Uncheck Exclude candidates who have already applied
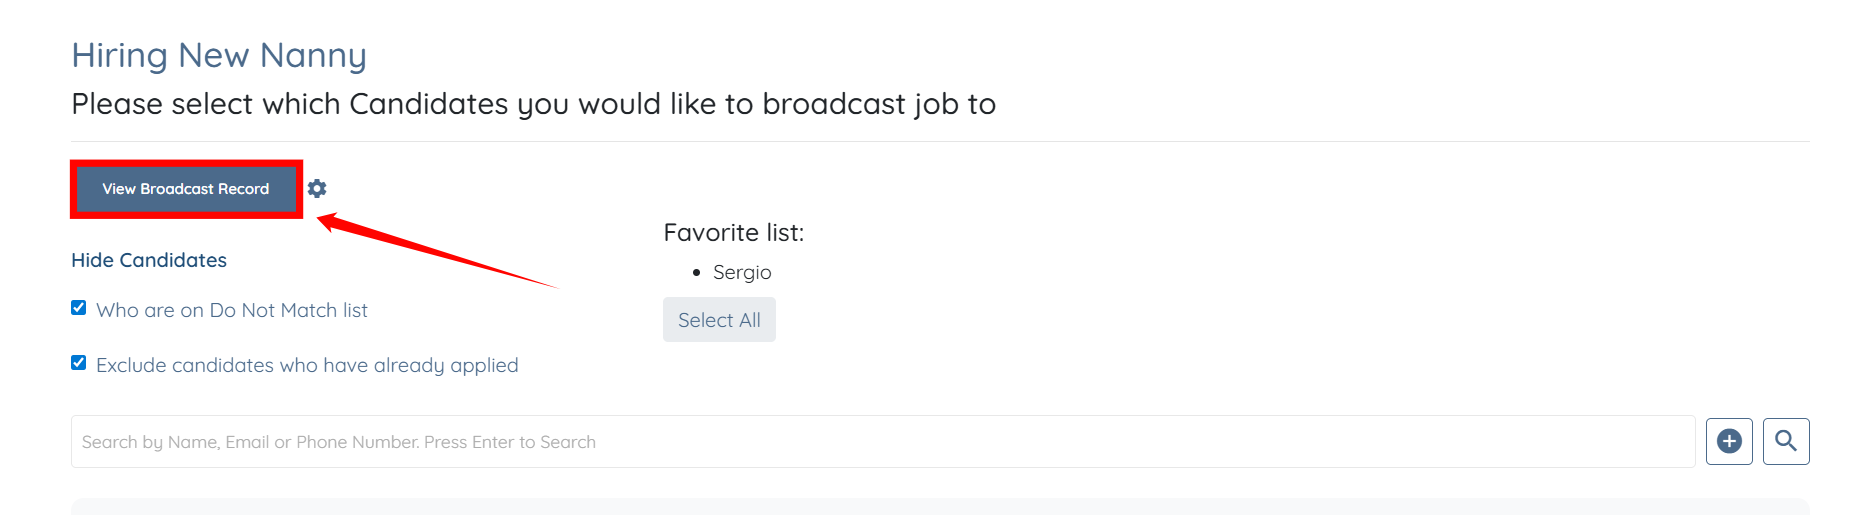 click(x=79, y=363)
